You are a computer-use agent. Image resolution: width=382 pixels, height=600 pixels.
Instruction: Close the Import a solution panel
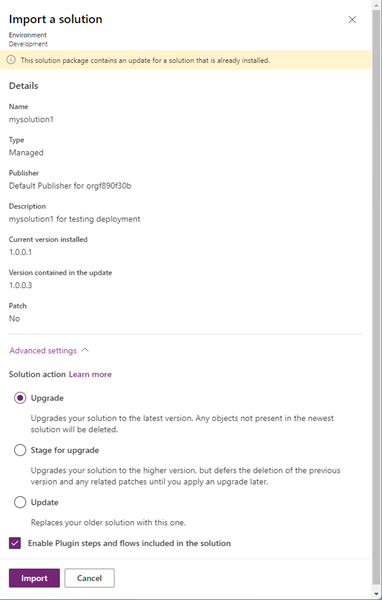[x=352, y=20]
